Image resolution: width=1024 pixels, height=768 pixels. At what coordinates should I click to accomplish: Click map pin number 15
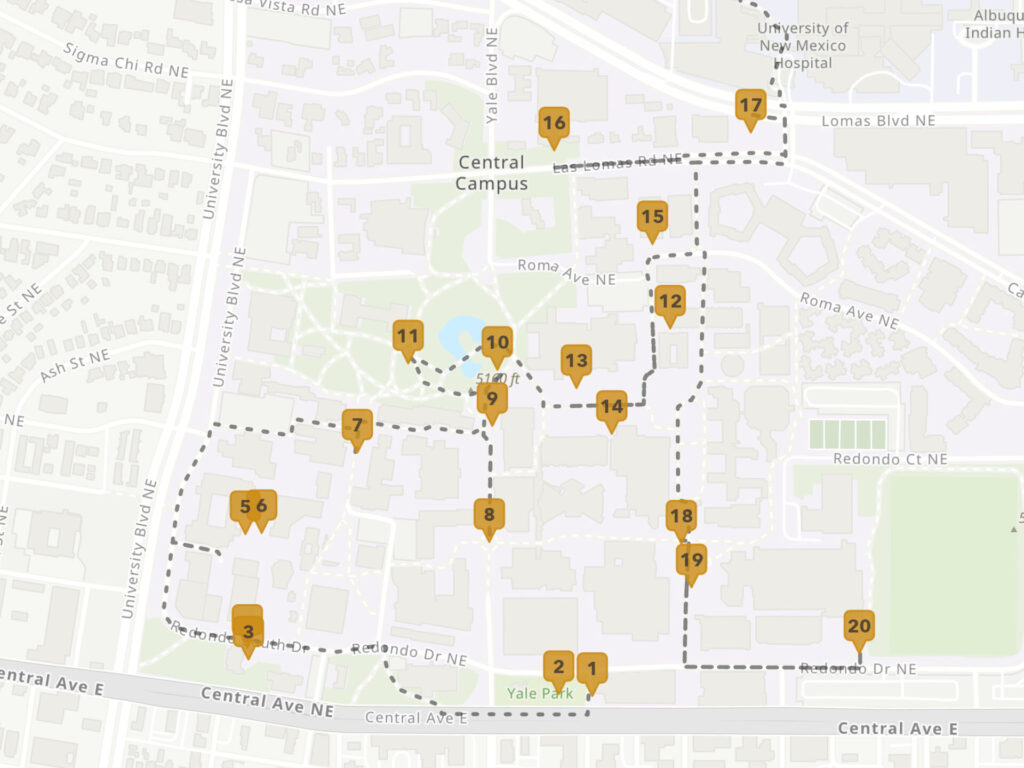click(652, 217)
